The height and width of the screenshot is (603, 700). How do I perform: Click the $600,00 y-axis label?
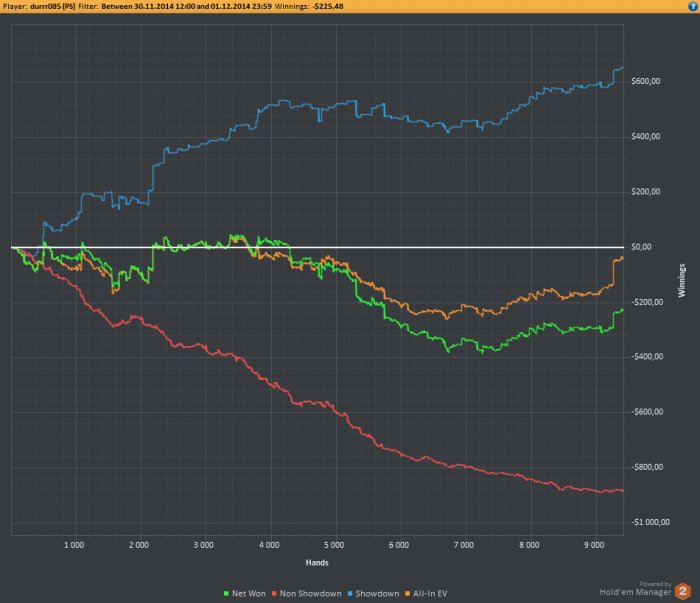646,81
